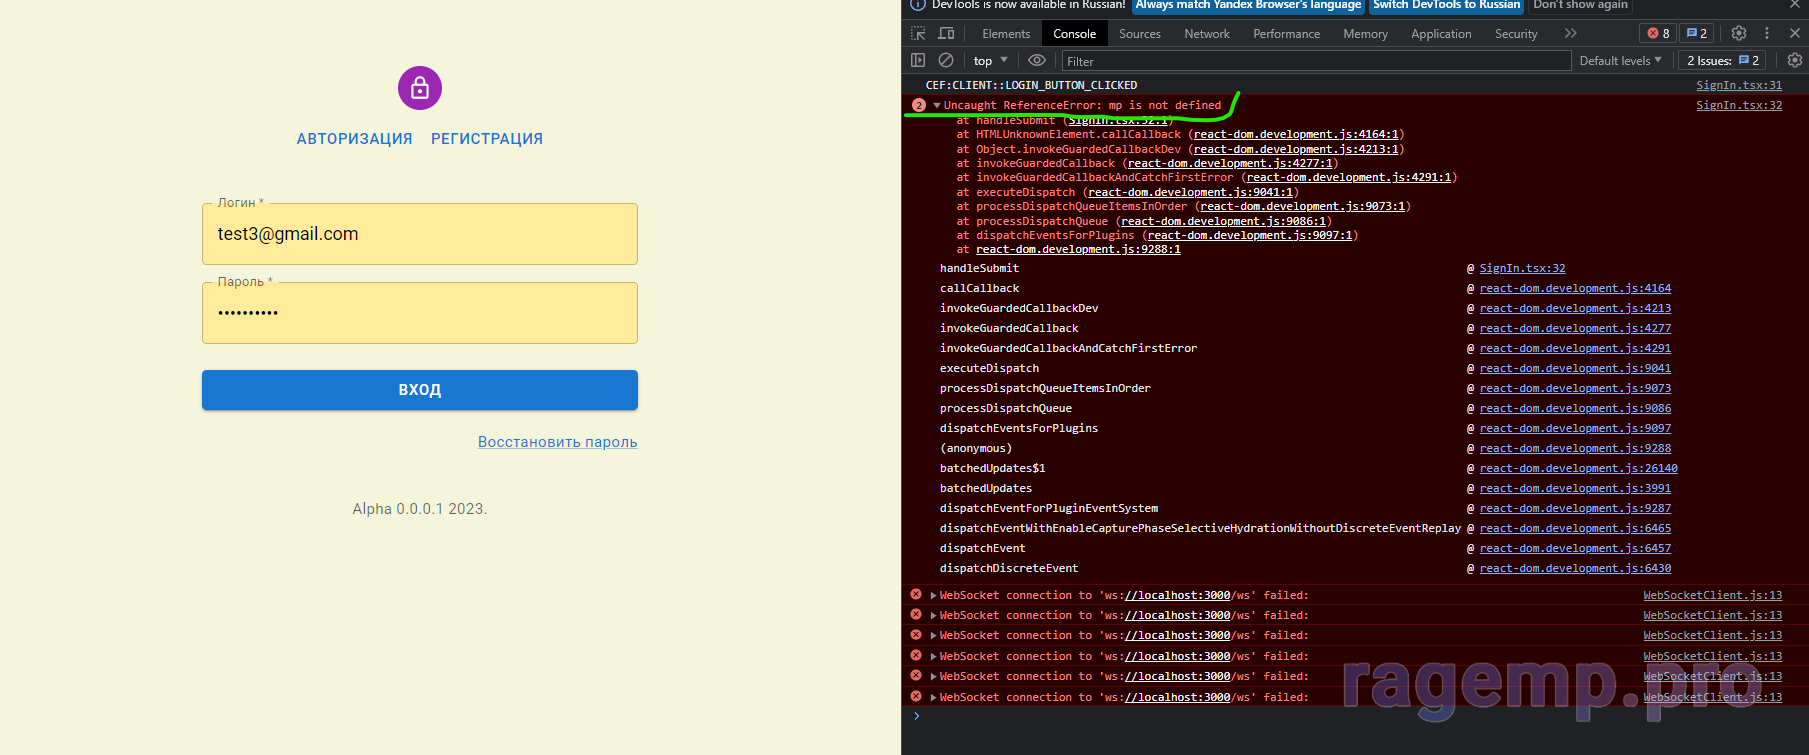Viewport: 1809px width, 755px height.
Task: Focus the console Filter input field
Action: [x=1315, y=61]
